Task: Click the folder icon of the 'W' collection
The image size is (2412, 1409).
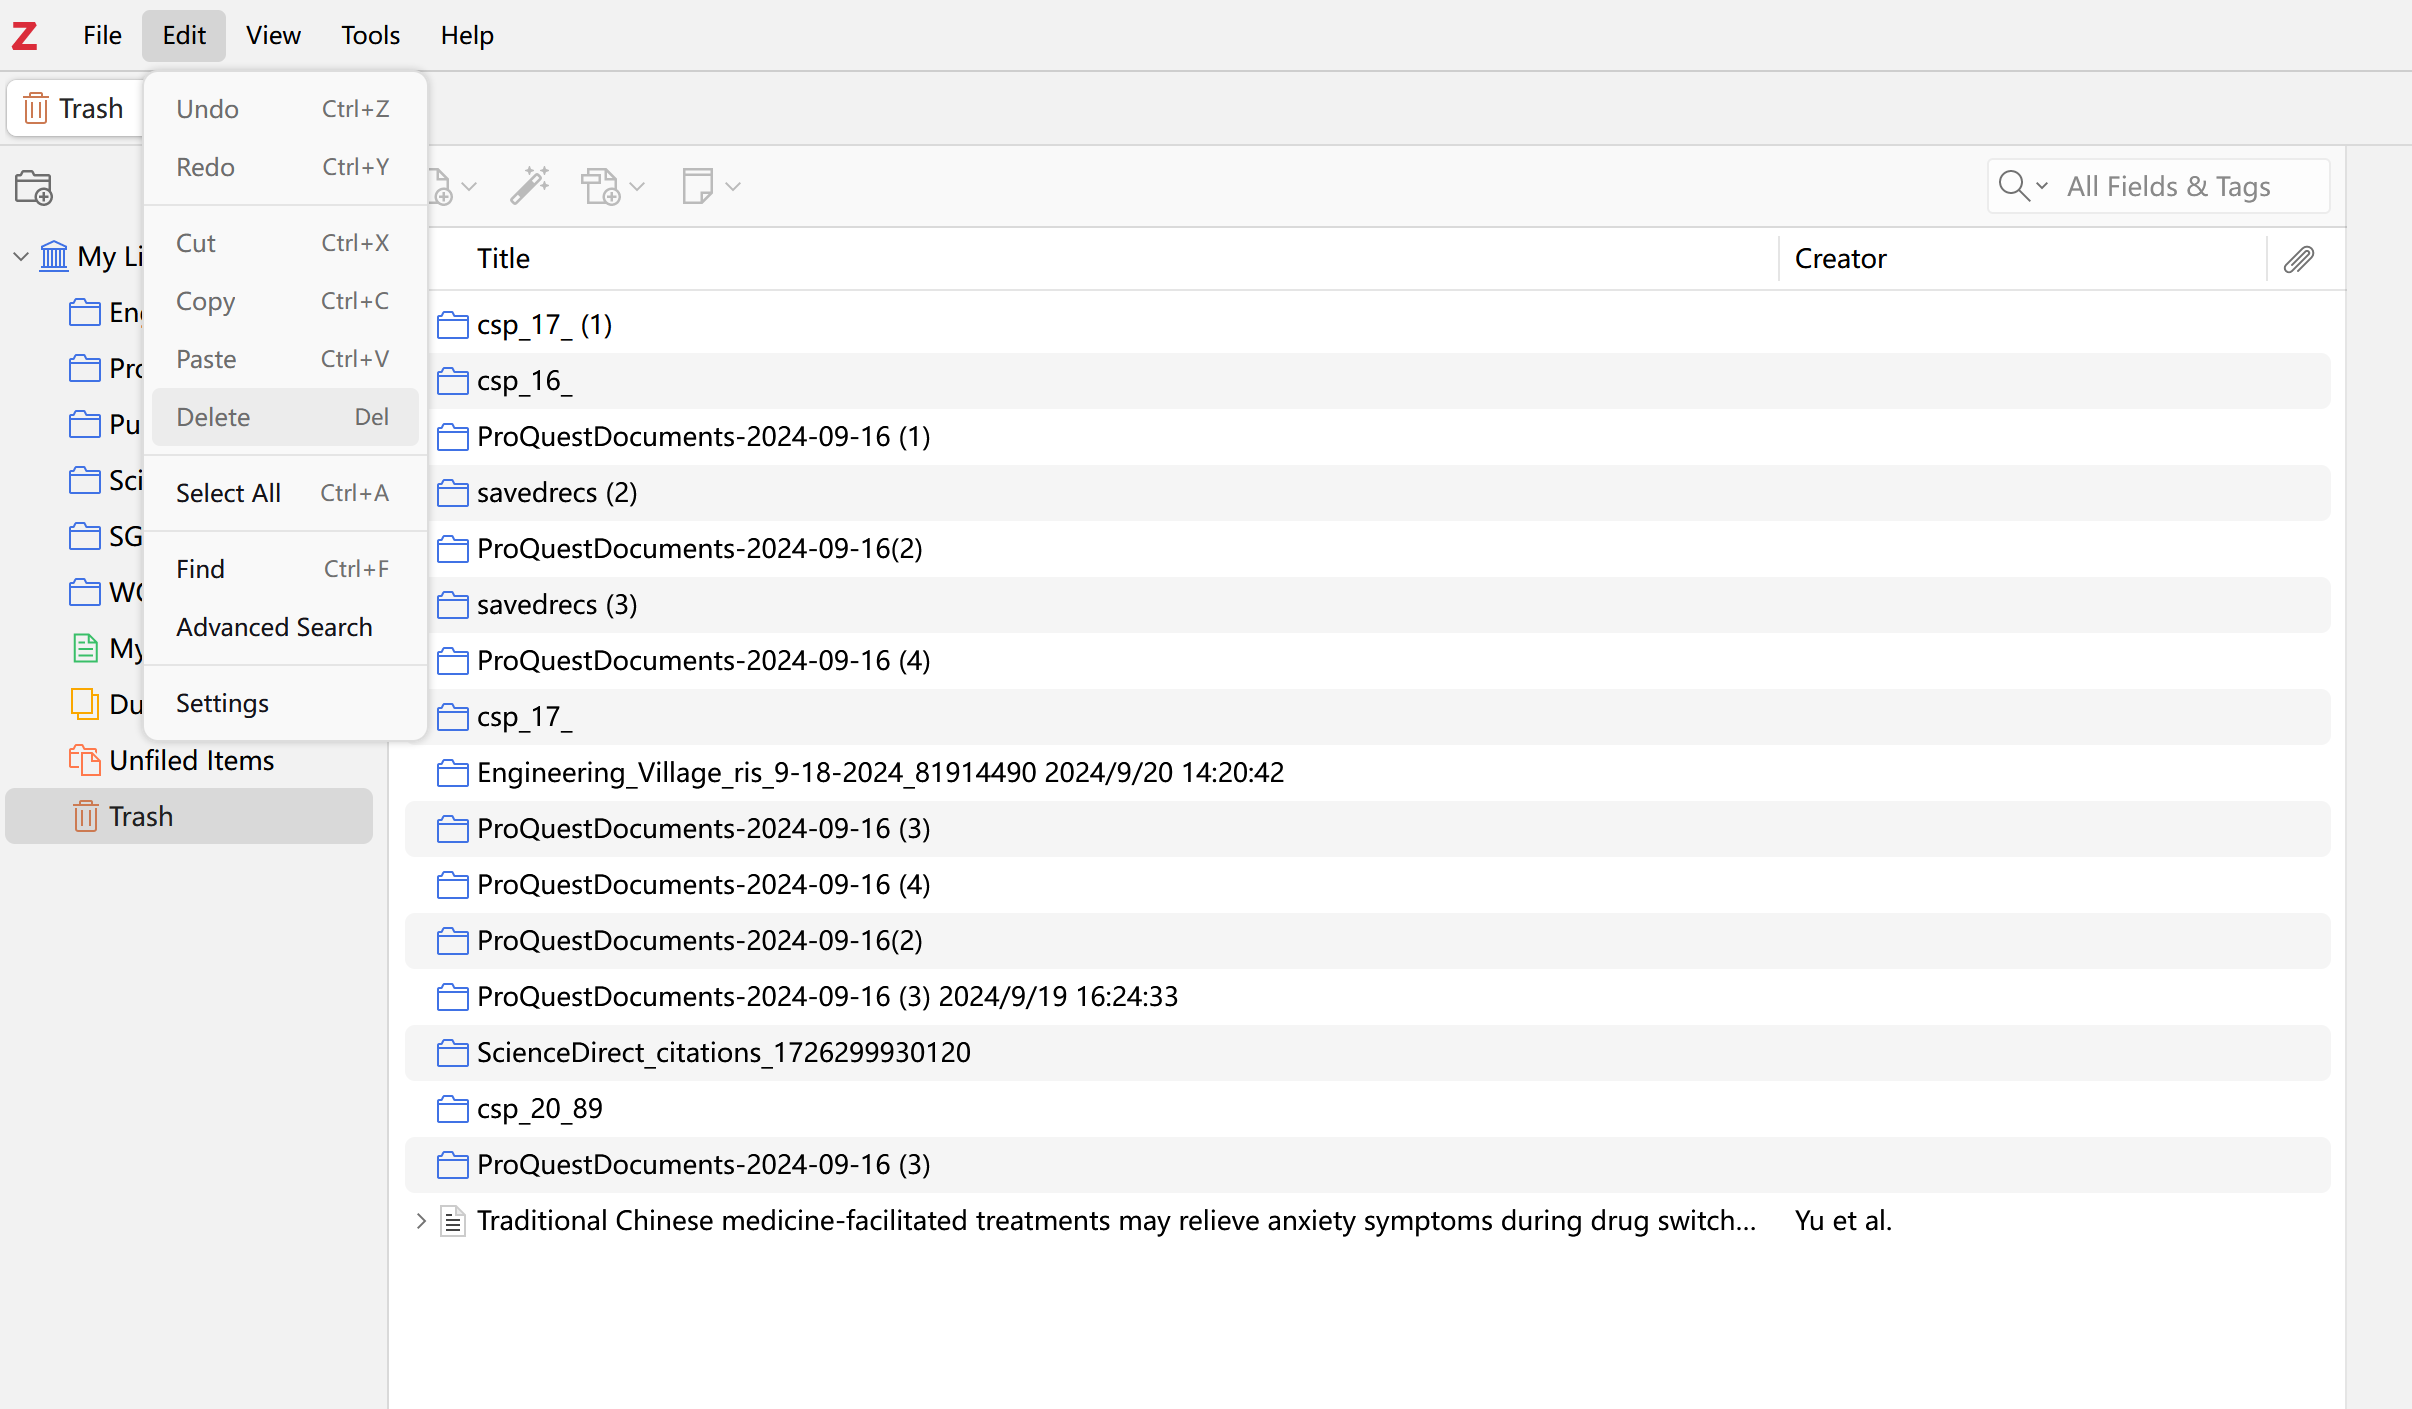Action: coord(85,593)
